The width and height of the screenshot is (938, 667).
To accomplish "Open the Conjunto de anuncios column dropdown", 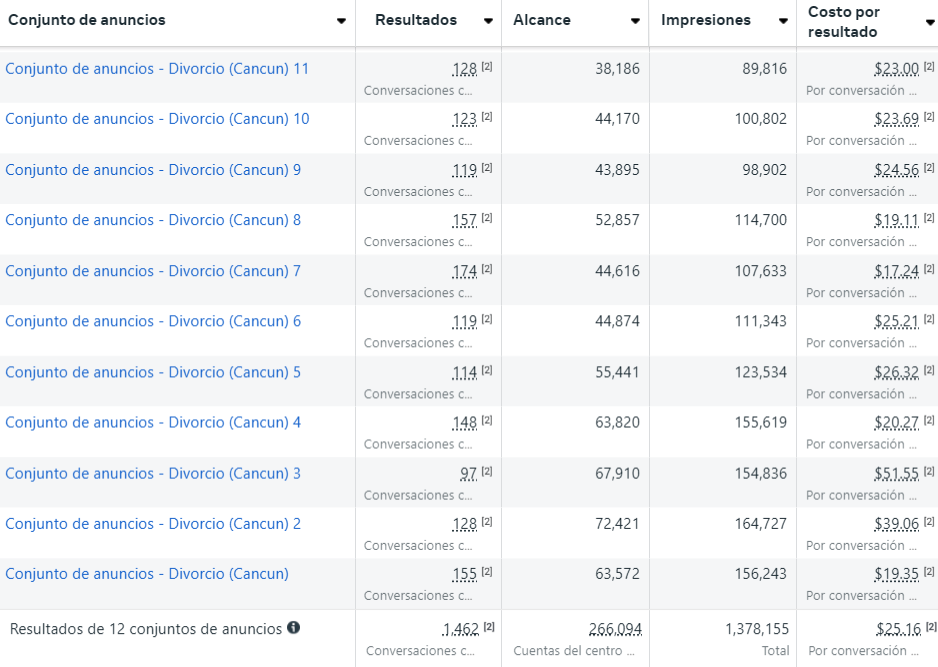I will [x=342, y=21].
